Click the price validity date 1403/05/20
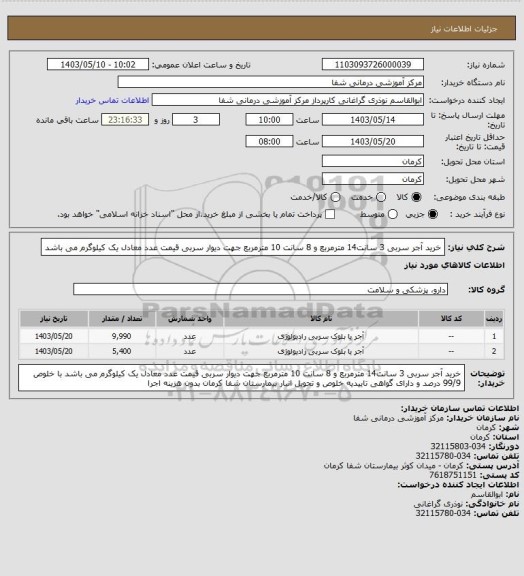The height and width of the screenshot is (576, 524). coord(373,141)
